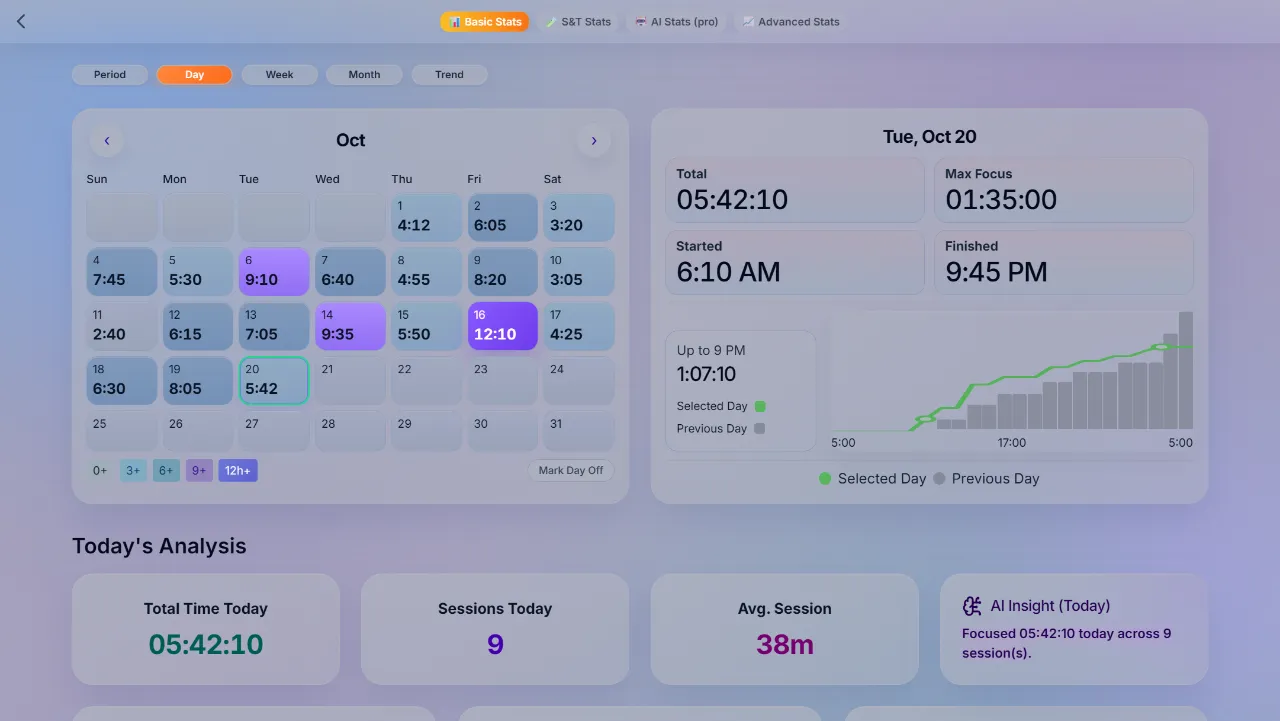Click the 3+ legend chip
The height and width of the screenshot is (721, 1280).
133,470
